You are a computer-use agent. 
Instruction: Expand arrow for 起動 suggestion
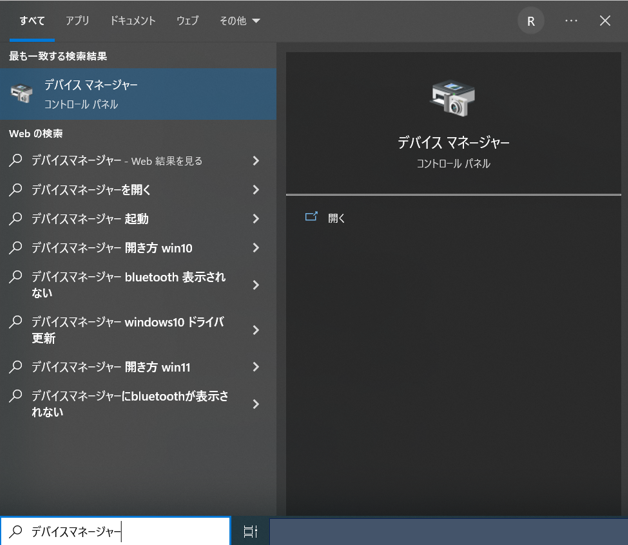click(256, 219)
